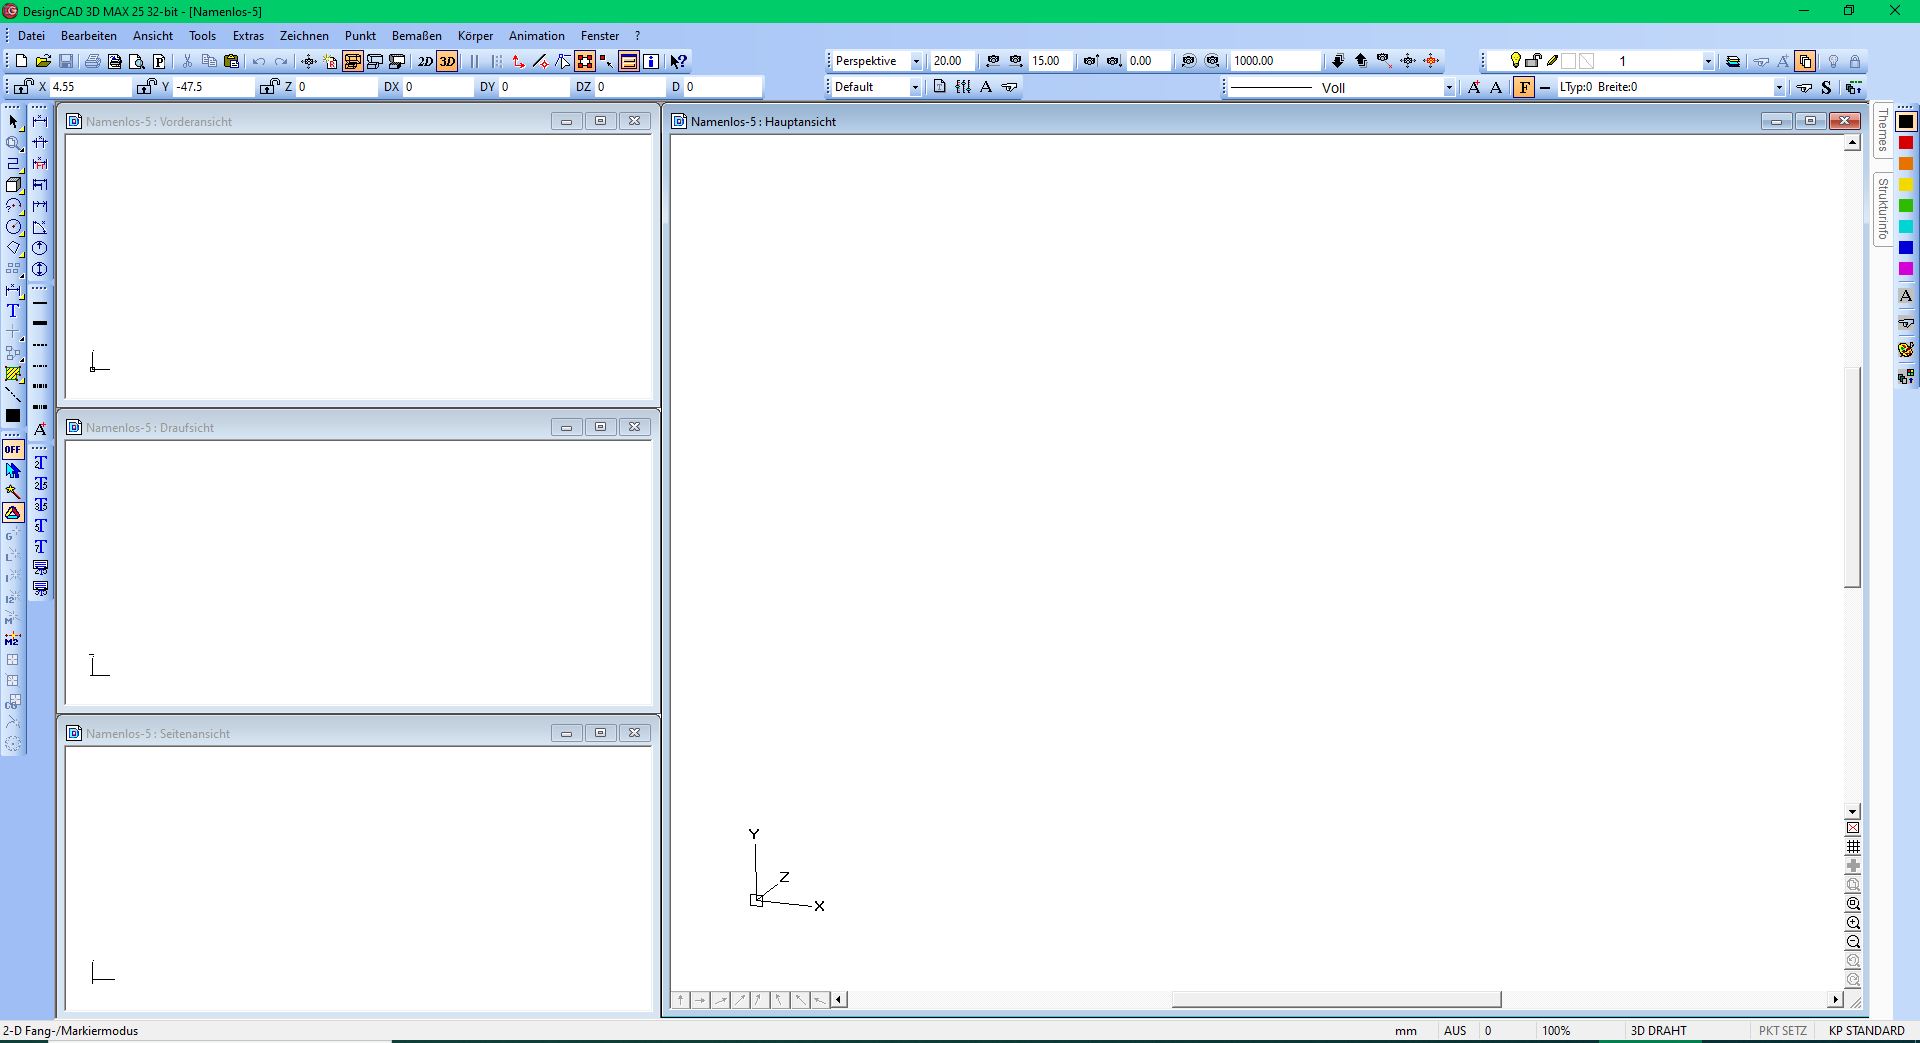Image resolution: width=1920 pixels, height=1043 pixels.
Task: Select the Circle tool in left toolbox
Action: coord(13,227)
